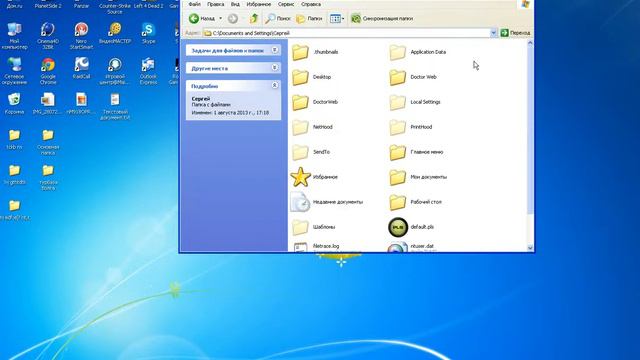Screen dimensions: 640x360
Task: Select the Application Data folder
Action: point(417,52)
